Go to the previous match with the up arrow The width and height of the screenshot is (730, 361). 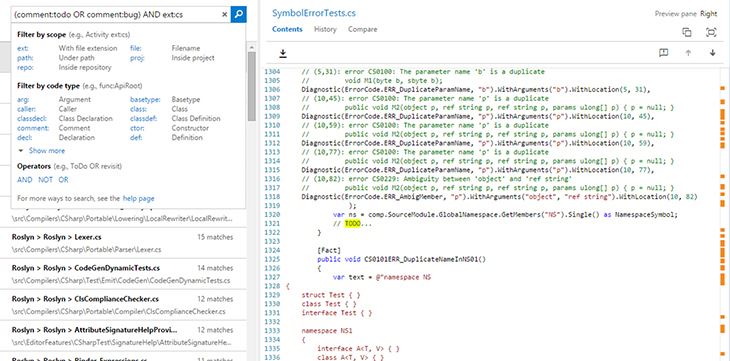coord(688,53)
